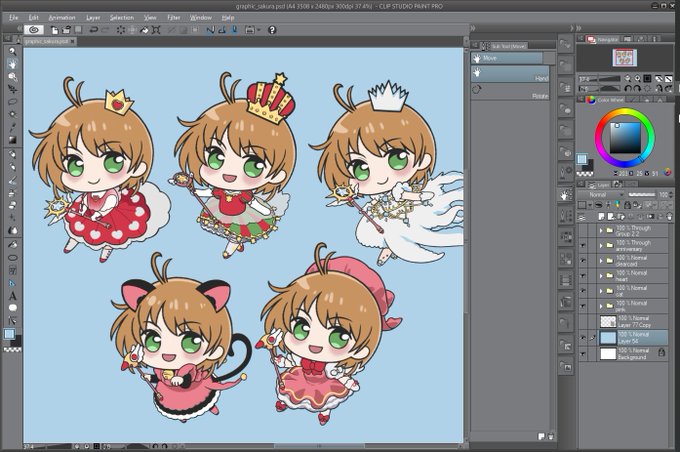The height and width of the screenshot is (452, 680).
Task: Select the Rotate sub tool
Action: [510, 92]
